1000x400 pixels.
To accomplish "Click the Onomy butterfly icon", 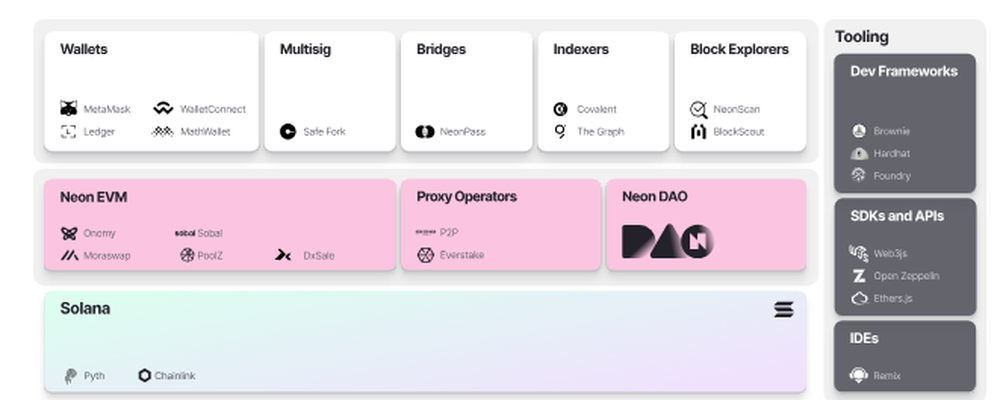I will pos(69,233).
